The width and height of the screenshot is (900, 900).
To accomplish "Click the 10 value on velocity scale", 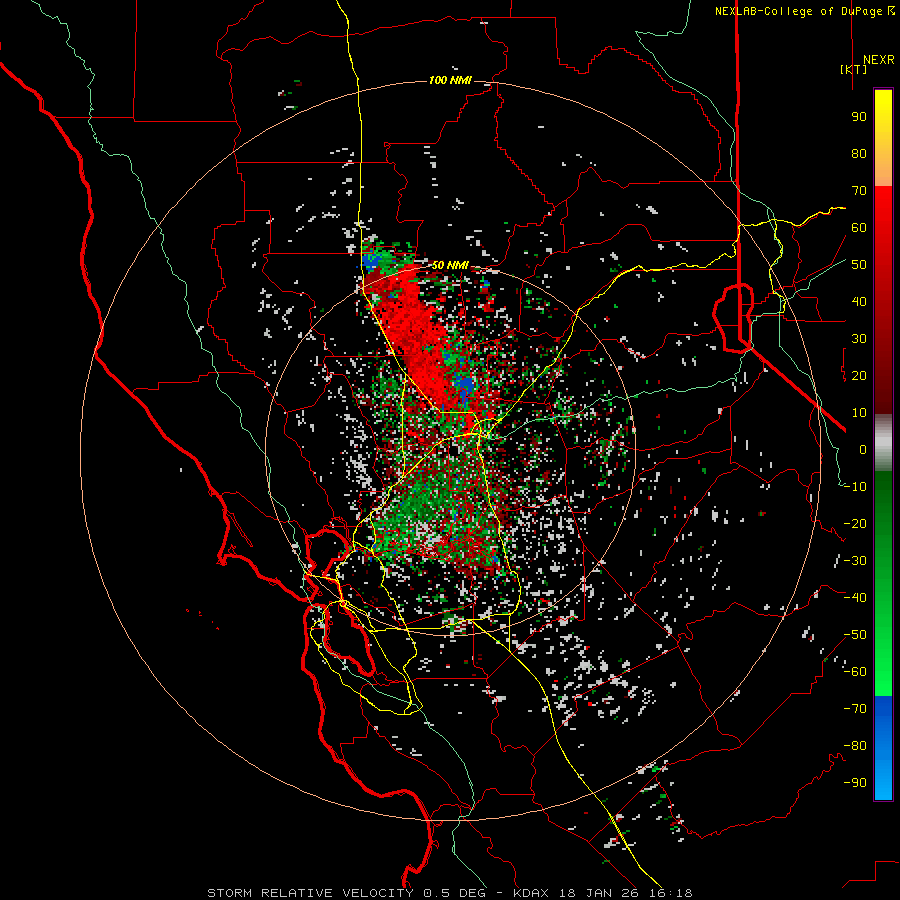I will (859, 413).
